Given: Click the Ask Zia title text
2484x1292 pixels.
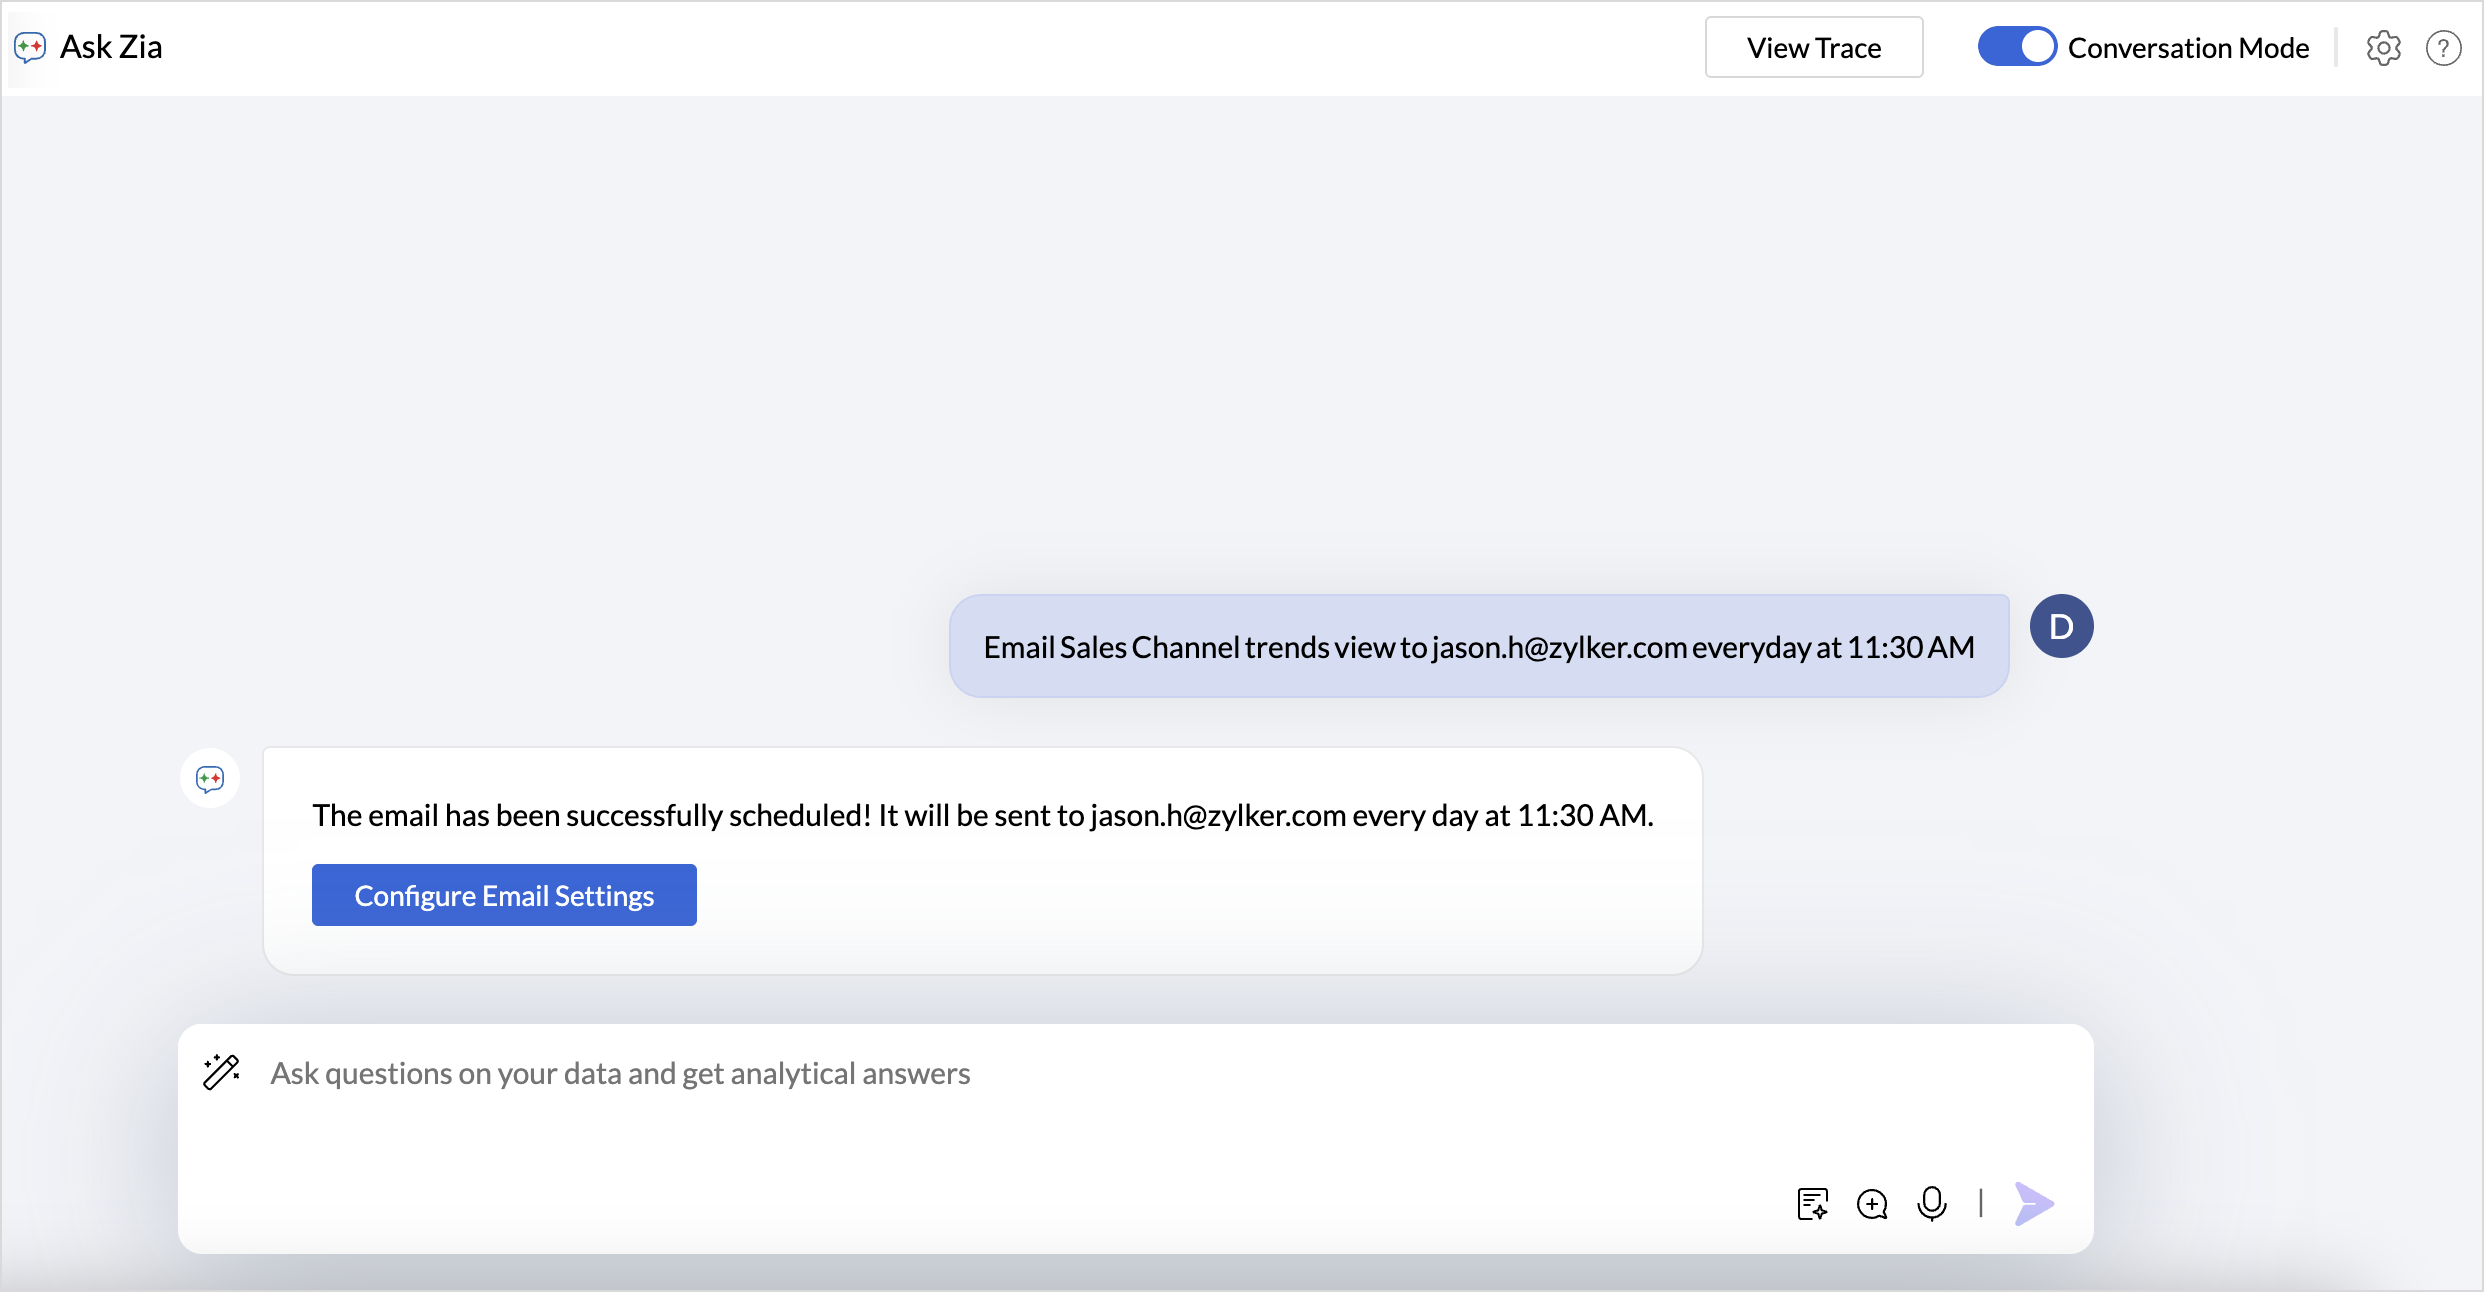Looking at the screenshot, I should 111,47.
